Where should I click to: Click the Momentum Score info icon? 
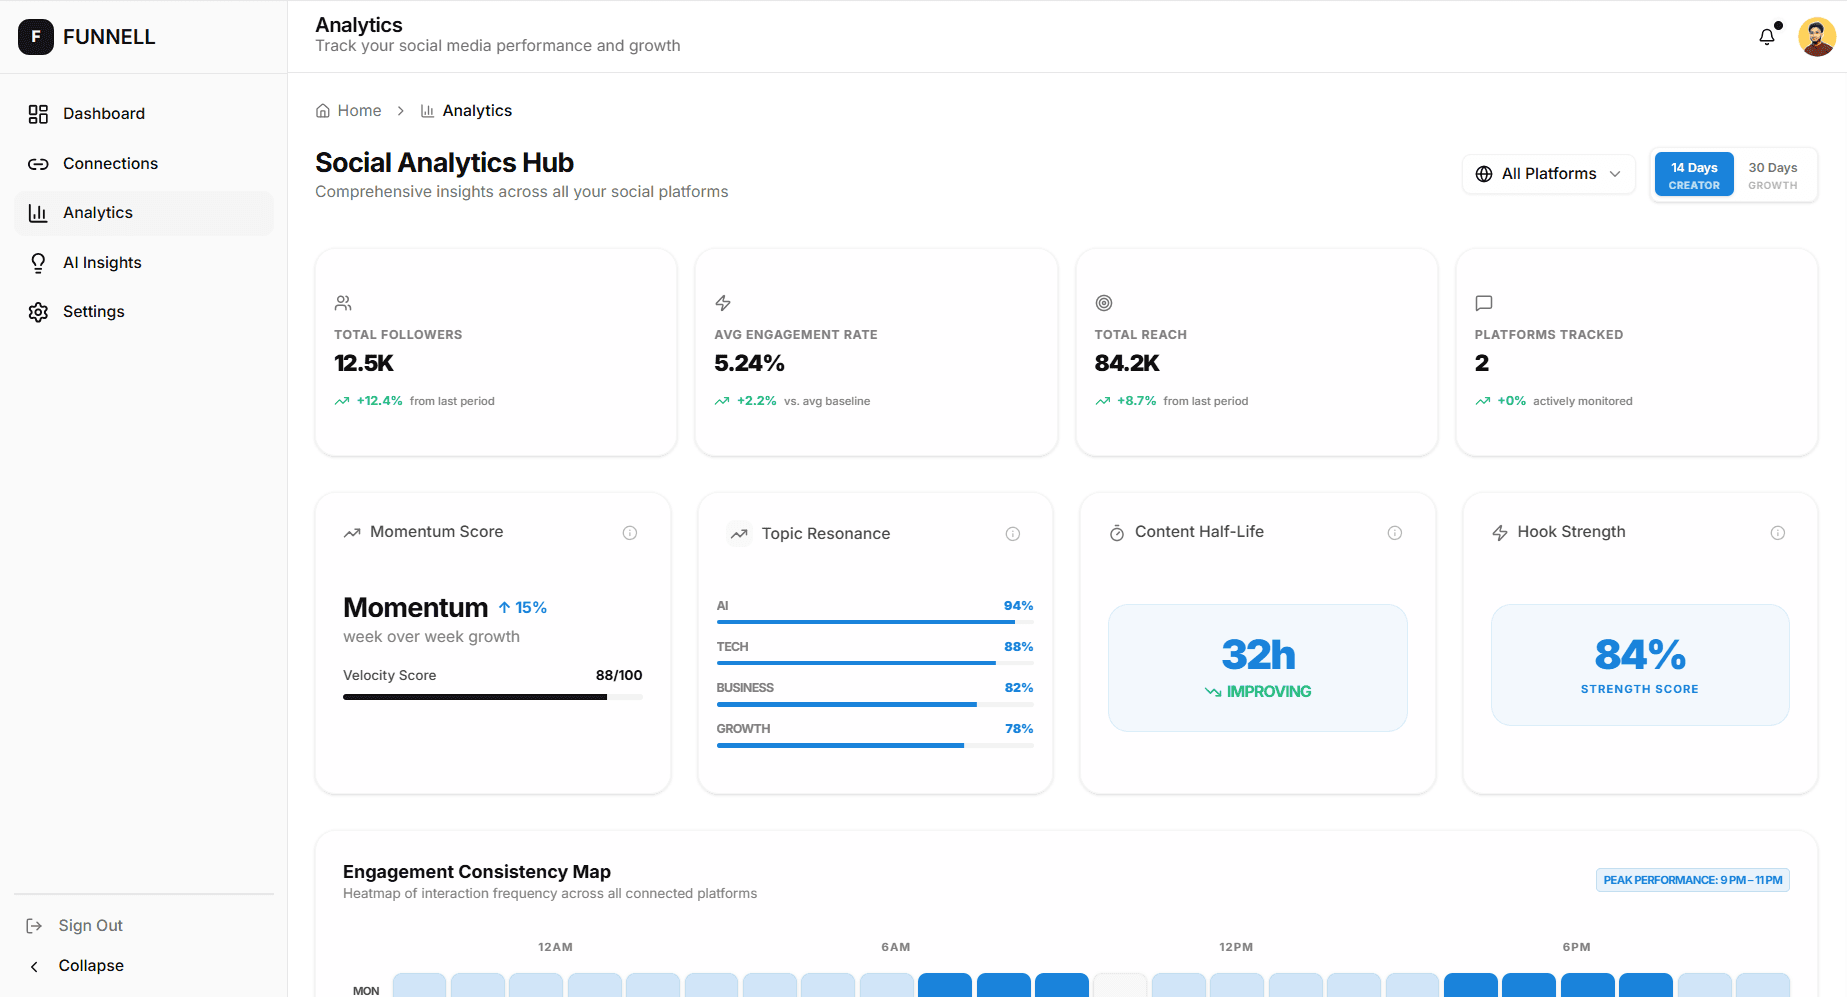pos(630,533)
